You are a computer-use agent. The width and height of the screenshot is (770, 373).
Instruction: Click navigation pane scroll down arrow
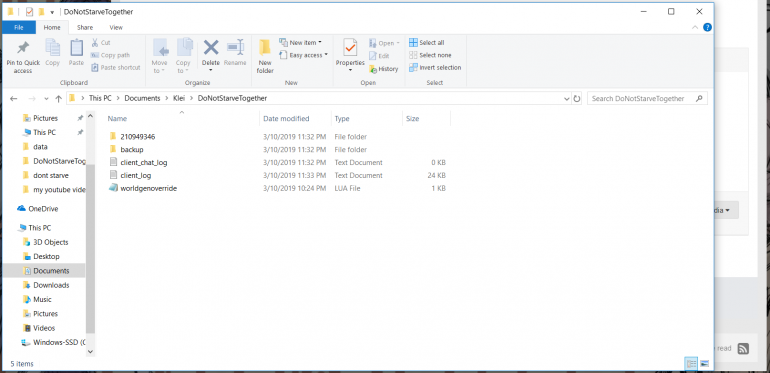(x=90, y=351)
